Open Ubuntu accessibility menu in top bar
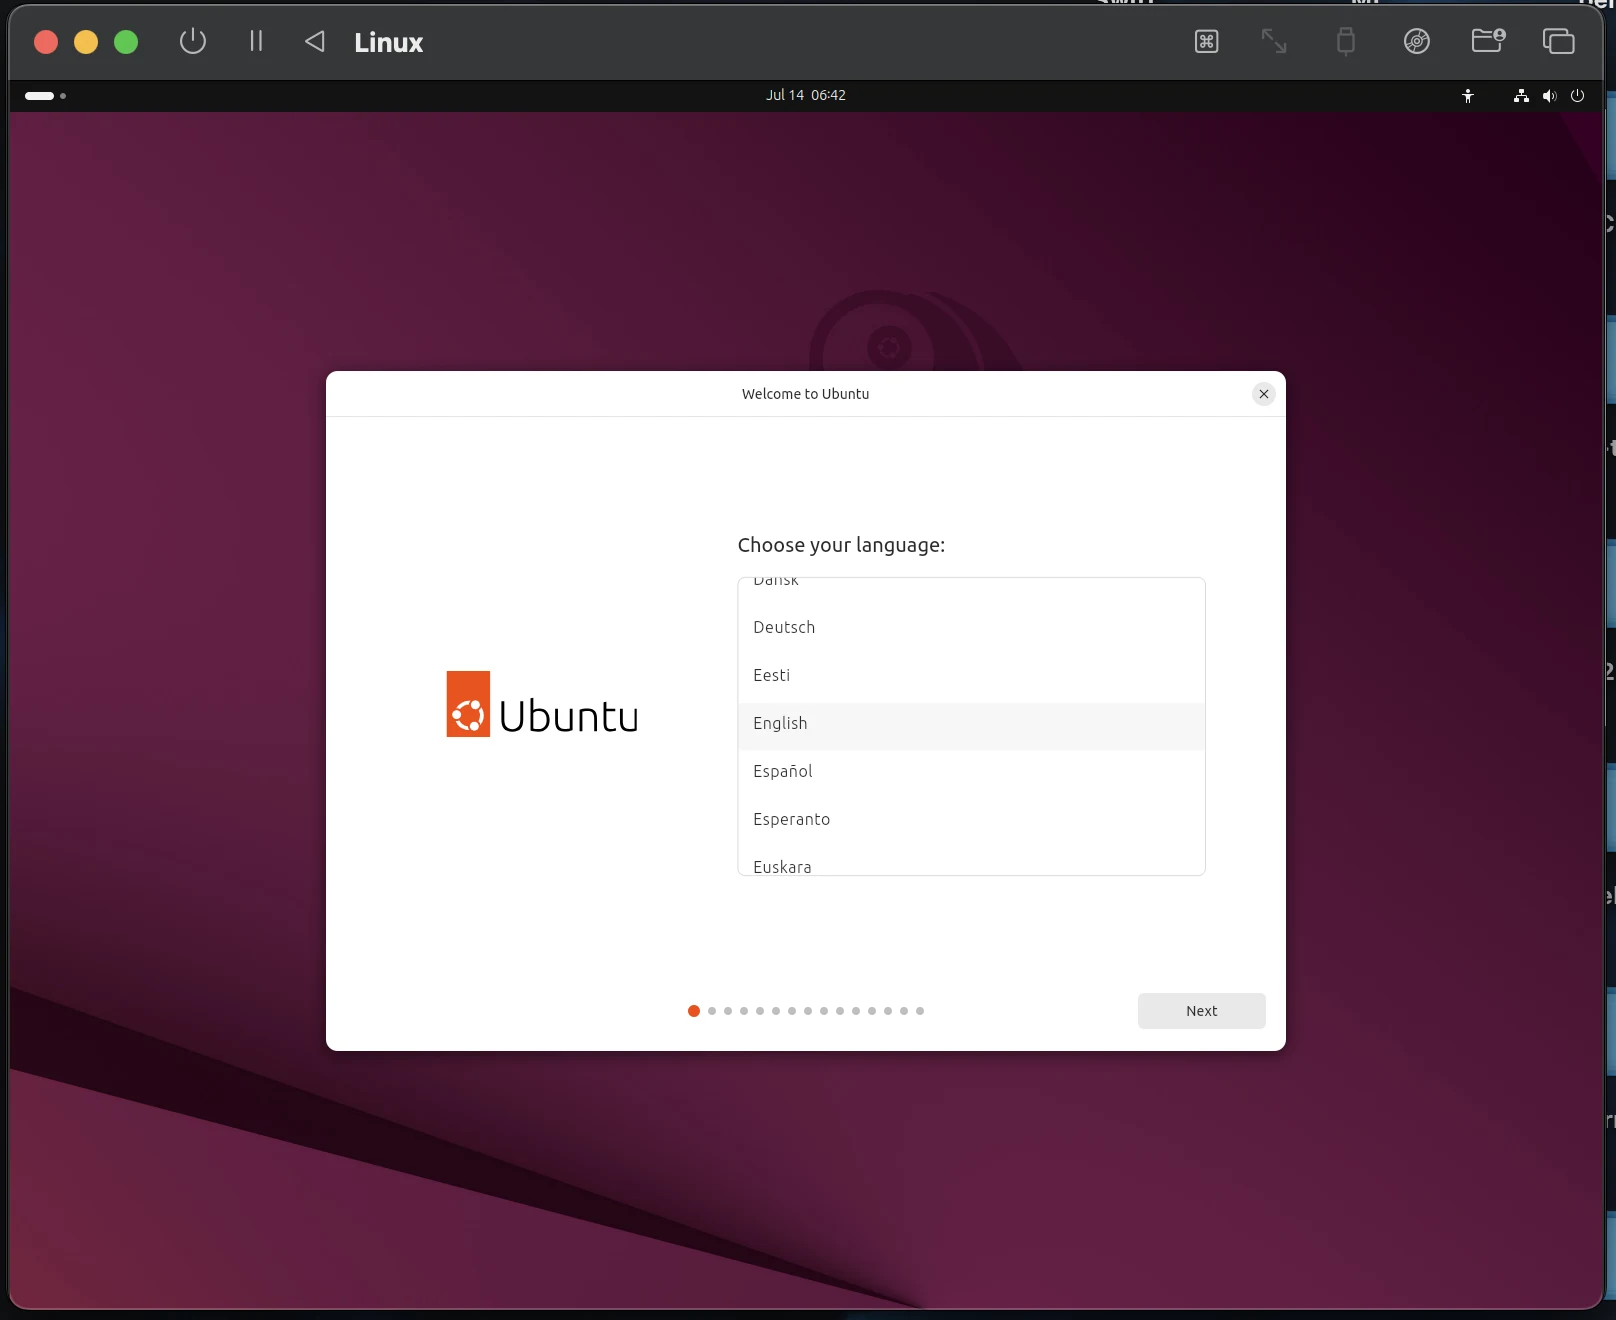Screen dimensions: 1616x1320 coord(1468,96)
